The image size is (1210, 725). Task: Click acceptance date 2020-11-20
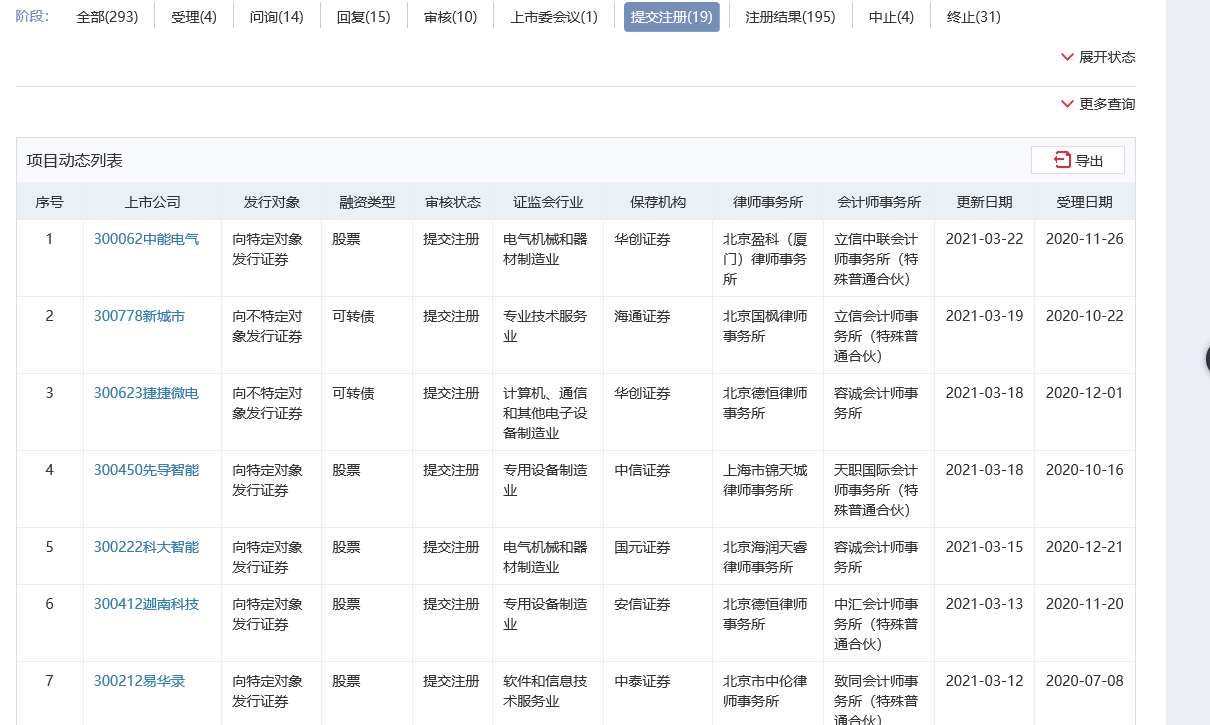1085,604
